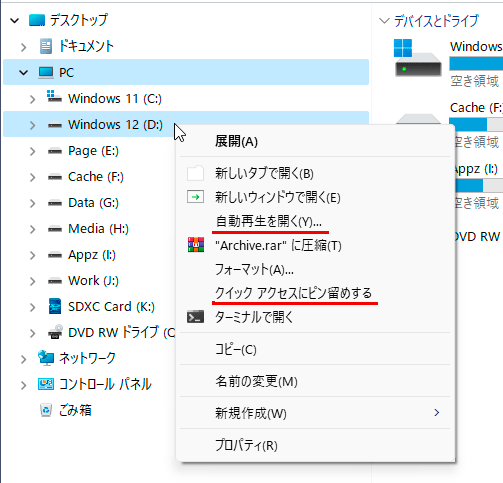Choose 展開(A) from context menu
The image size is (503, 483).
click(315, 141)
